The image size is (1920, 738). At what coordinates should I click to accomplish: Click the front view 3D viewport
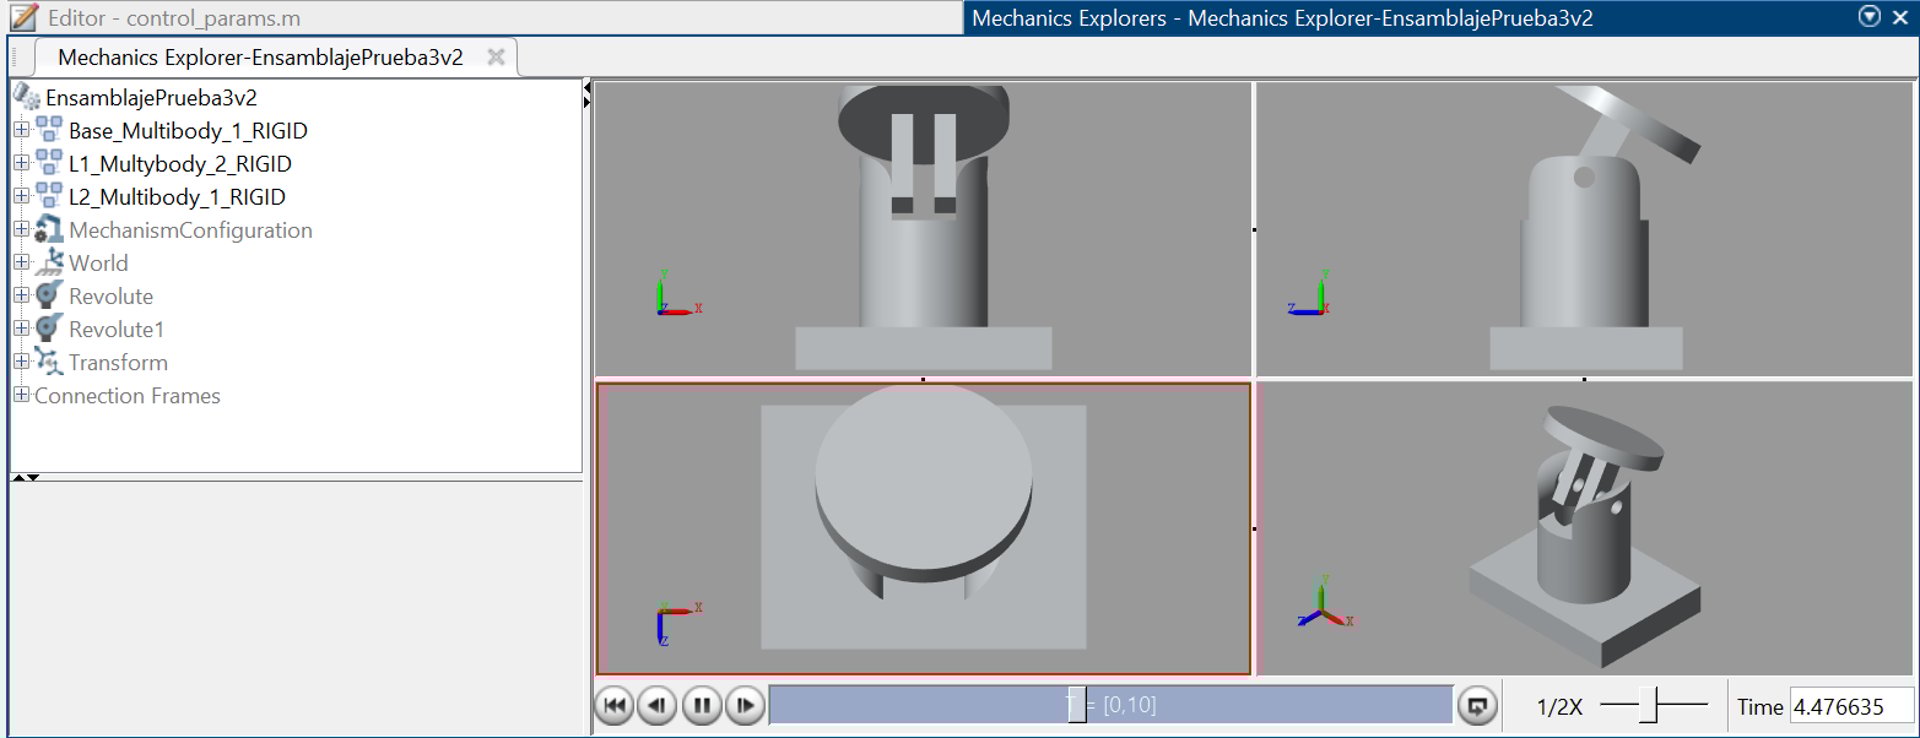[923, 229]
